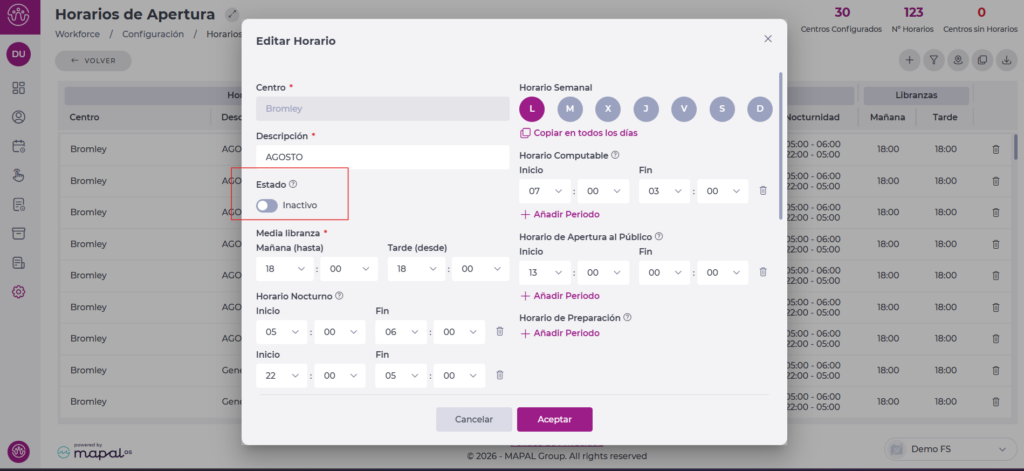Click the Aceptar button

pos(554,419)
